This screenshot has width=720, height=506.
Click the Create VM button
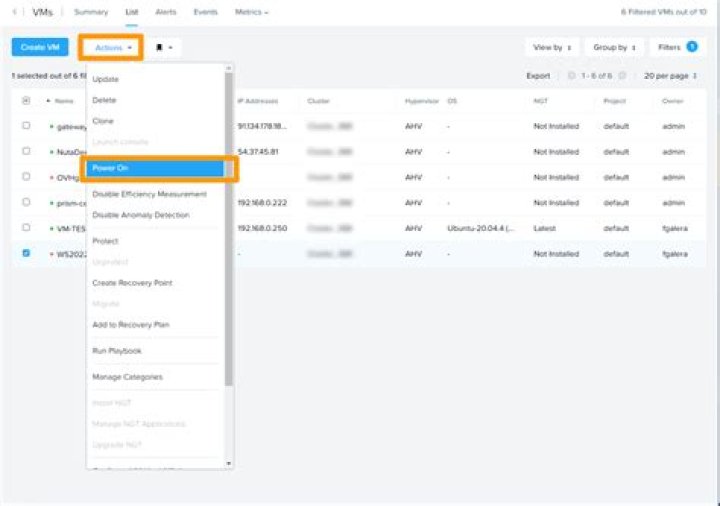39,47
